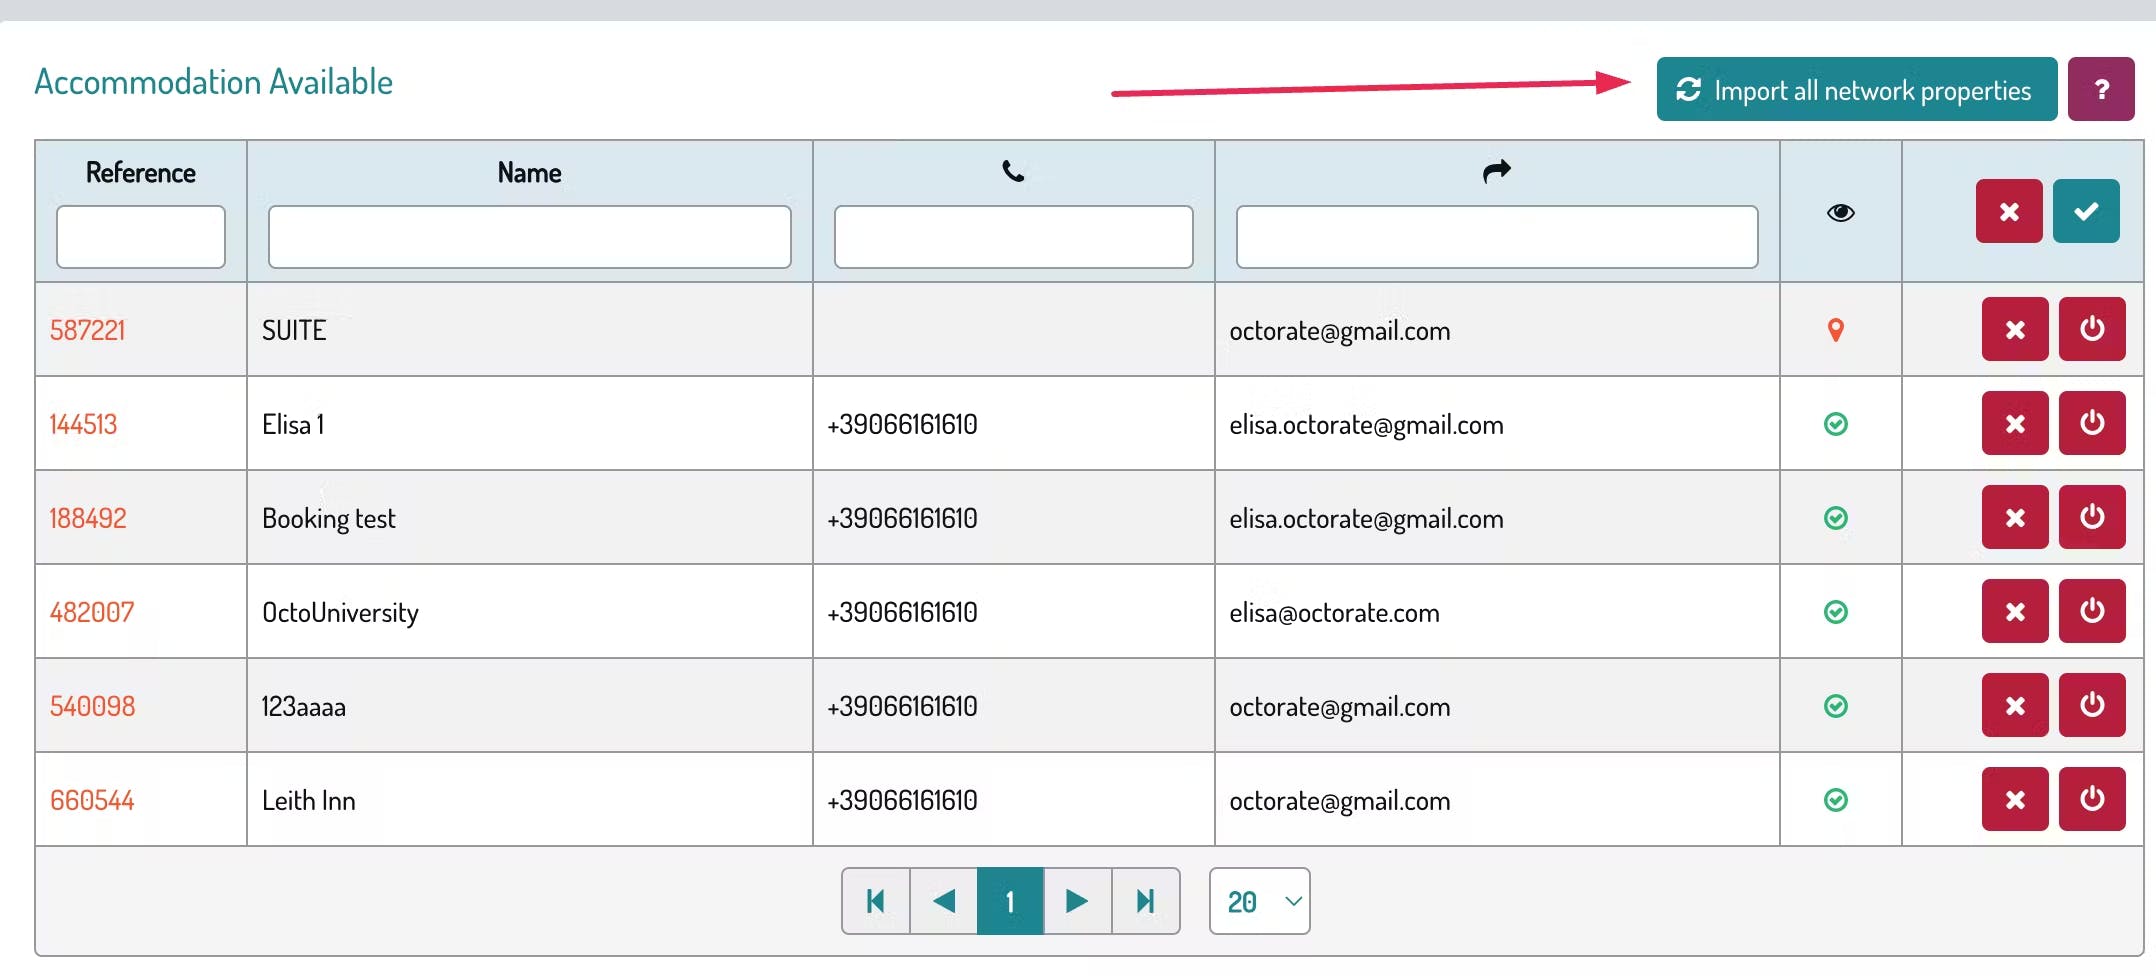Viewport: 2156px width, 976px height.
Task: Go to previous page of results
Action: point(943,901)
